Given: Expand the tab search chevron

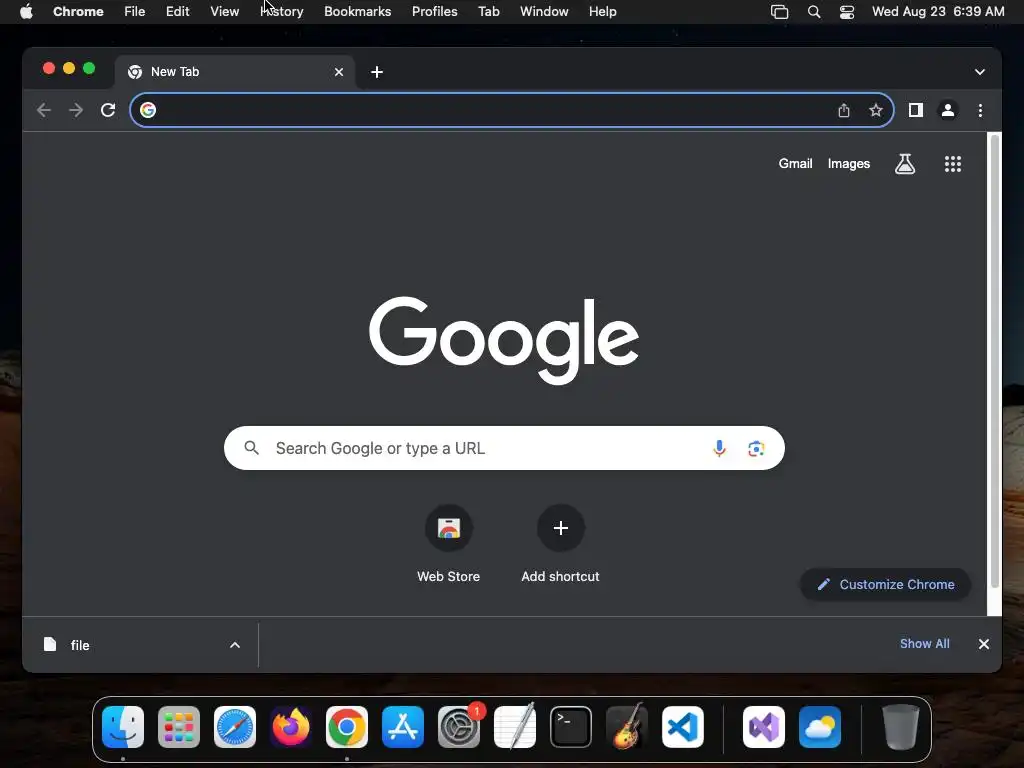Looking at the screenshot, I should 980,72.
